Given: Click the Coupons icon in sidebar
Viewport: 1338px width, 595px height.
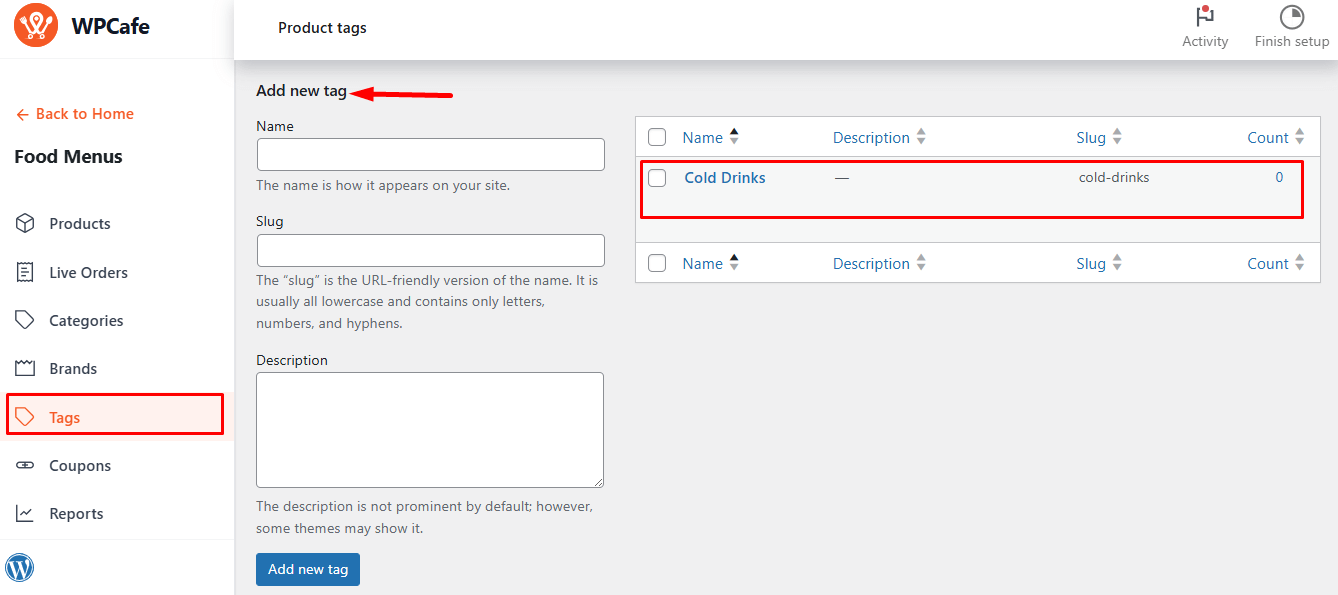Looking at the screenshot, I should pos(25,466).
